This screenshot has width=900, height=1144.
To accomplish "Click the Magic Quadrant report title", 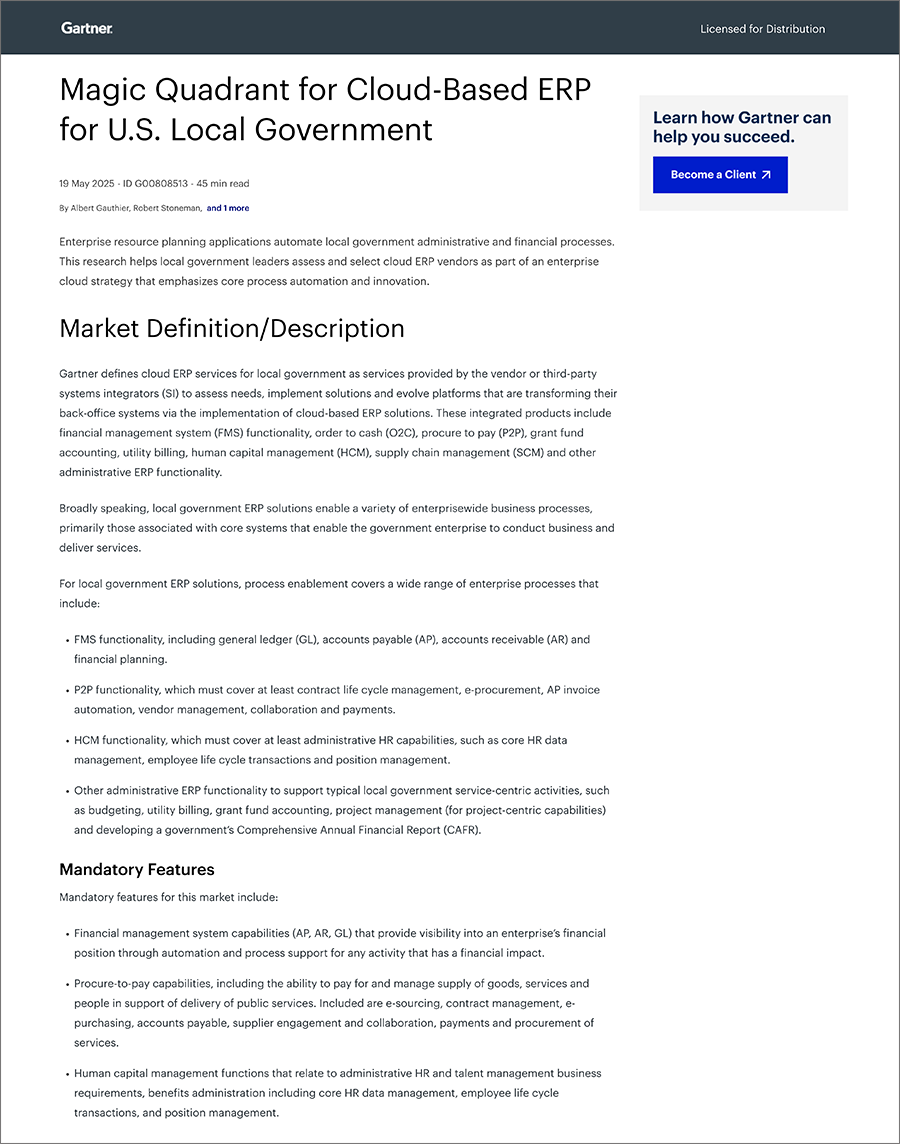I will [325, 109].
